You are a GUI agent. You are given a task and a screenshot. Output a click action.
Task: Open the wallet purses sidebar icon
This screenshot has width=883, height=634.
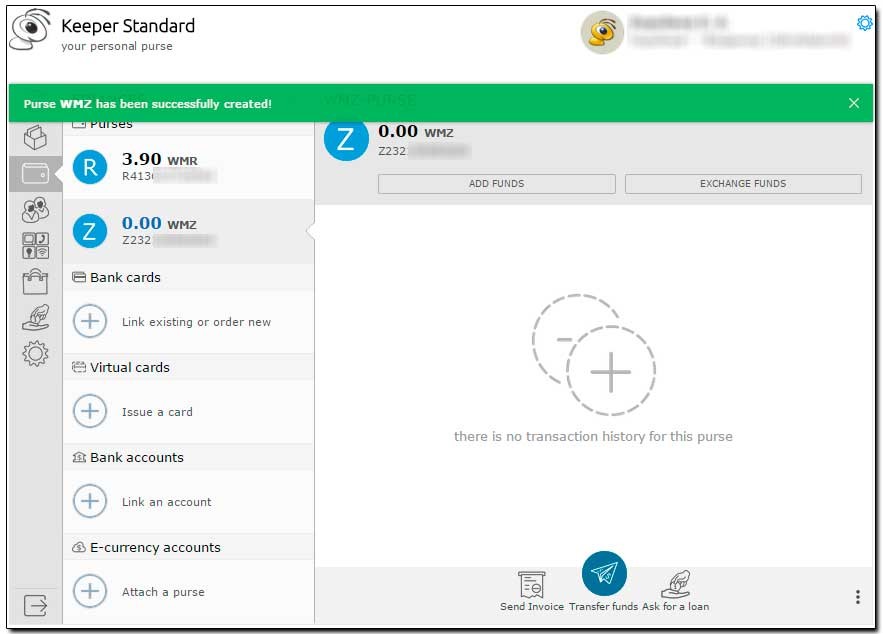pyautogui.click(x=35, y=173)
